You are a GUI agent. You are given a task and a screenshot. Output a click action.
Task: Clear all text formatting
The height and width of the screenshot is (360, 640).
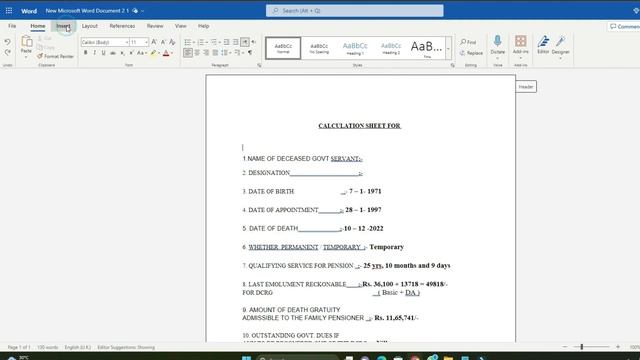coord(172,42)
